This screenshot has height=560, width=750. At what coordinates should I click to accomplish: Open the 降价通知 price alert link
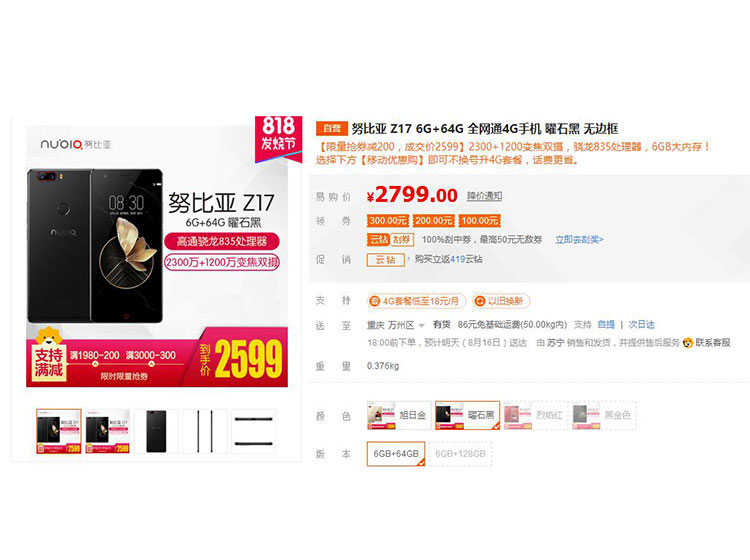[x=485, y=196]
